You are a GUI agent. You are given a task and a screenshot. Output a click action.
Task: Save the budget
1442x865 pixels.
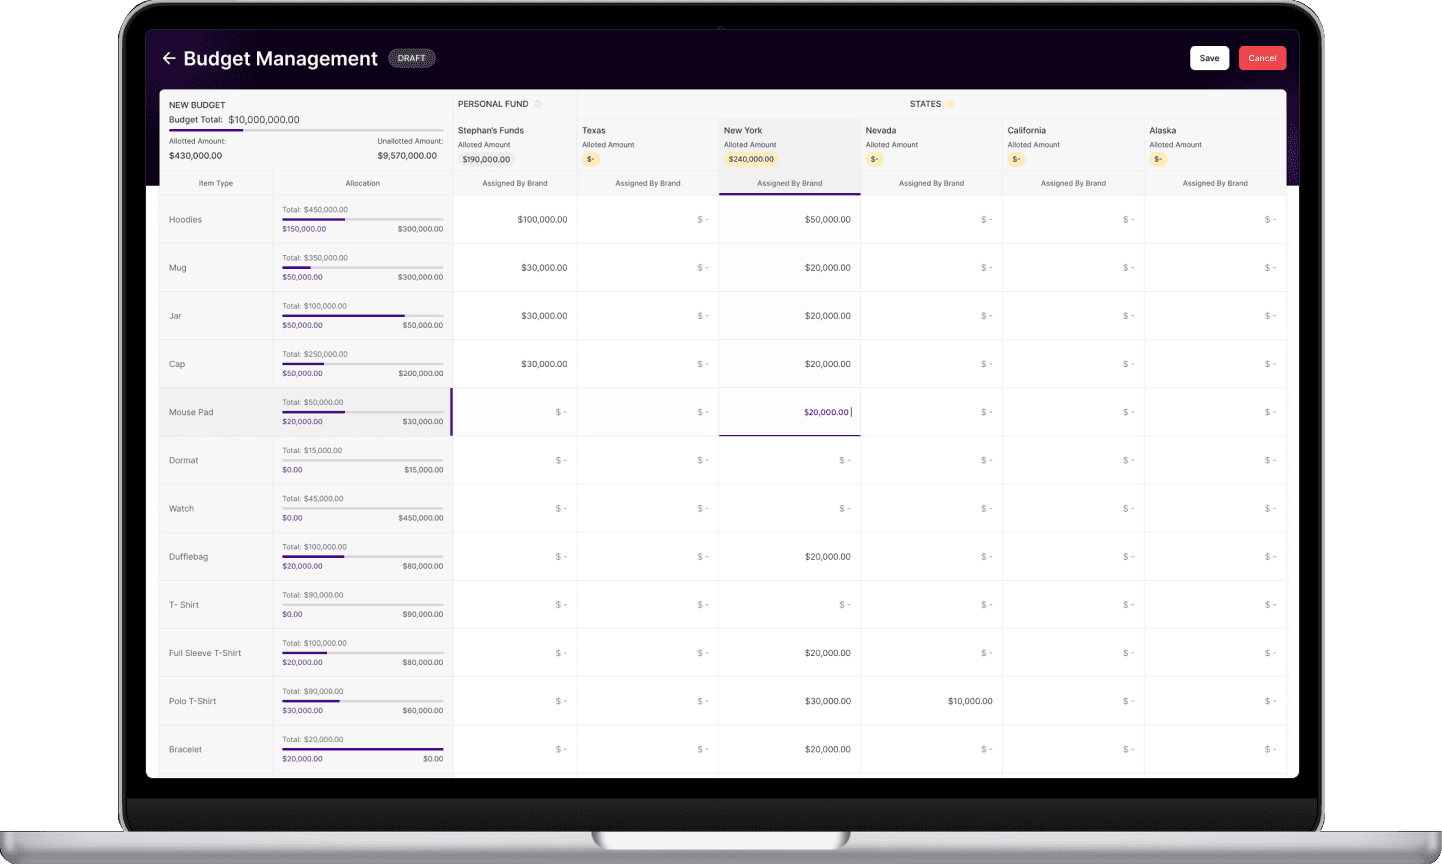pos(1209,58)
